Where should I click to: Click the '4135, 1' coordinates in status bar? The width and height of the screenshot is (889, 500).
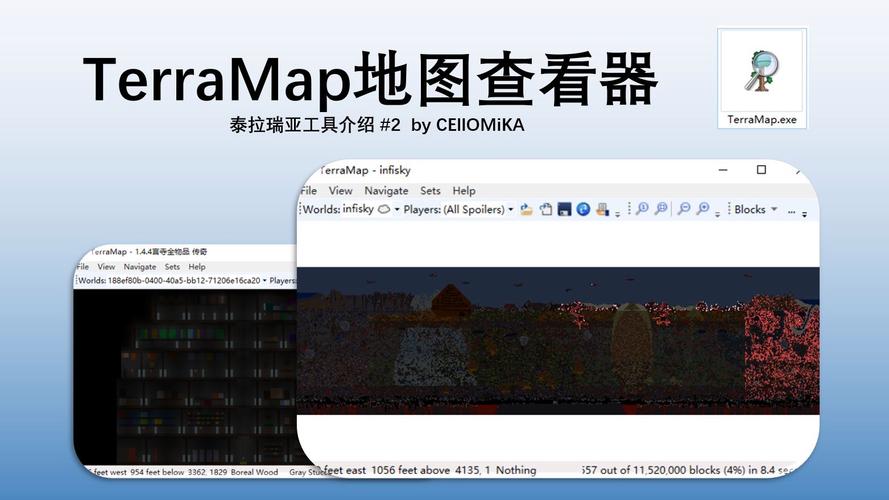(472, 470)
